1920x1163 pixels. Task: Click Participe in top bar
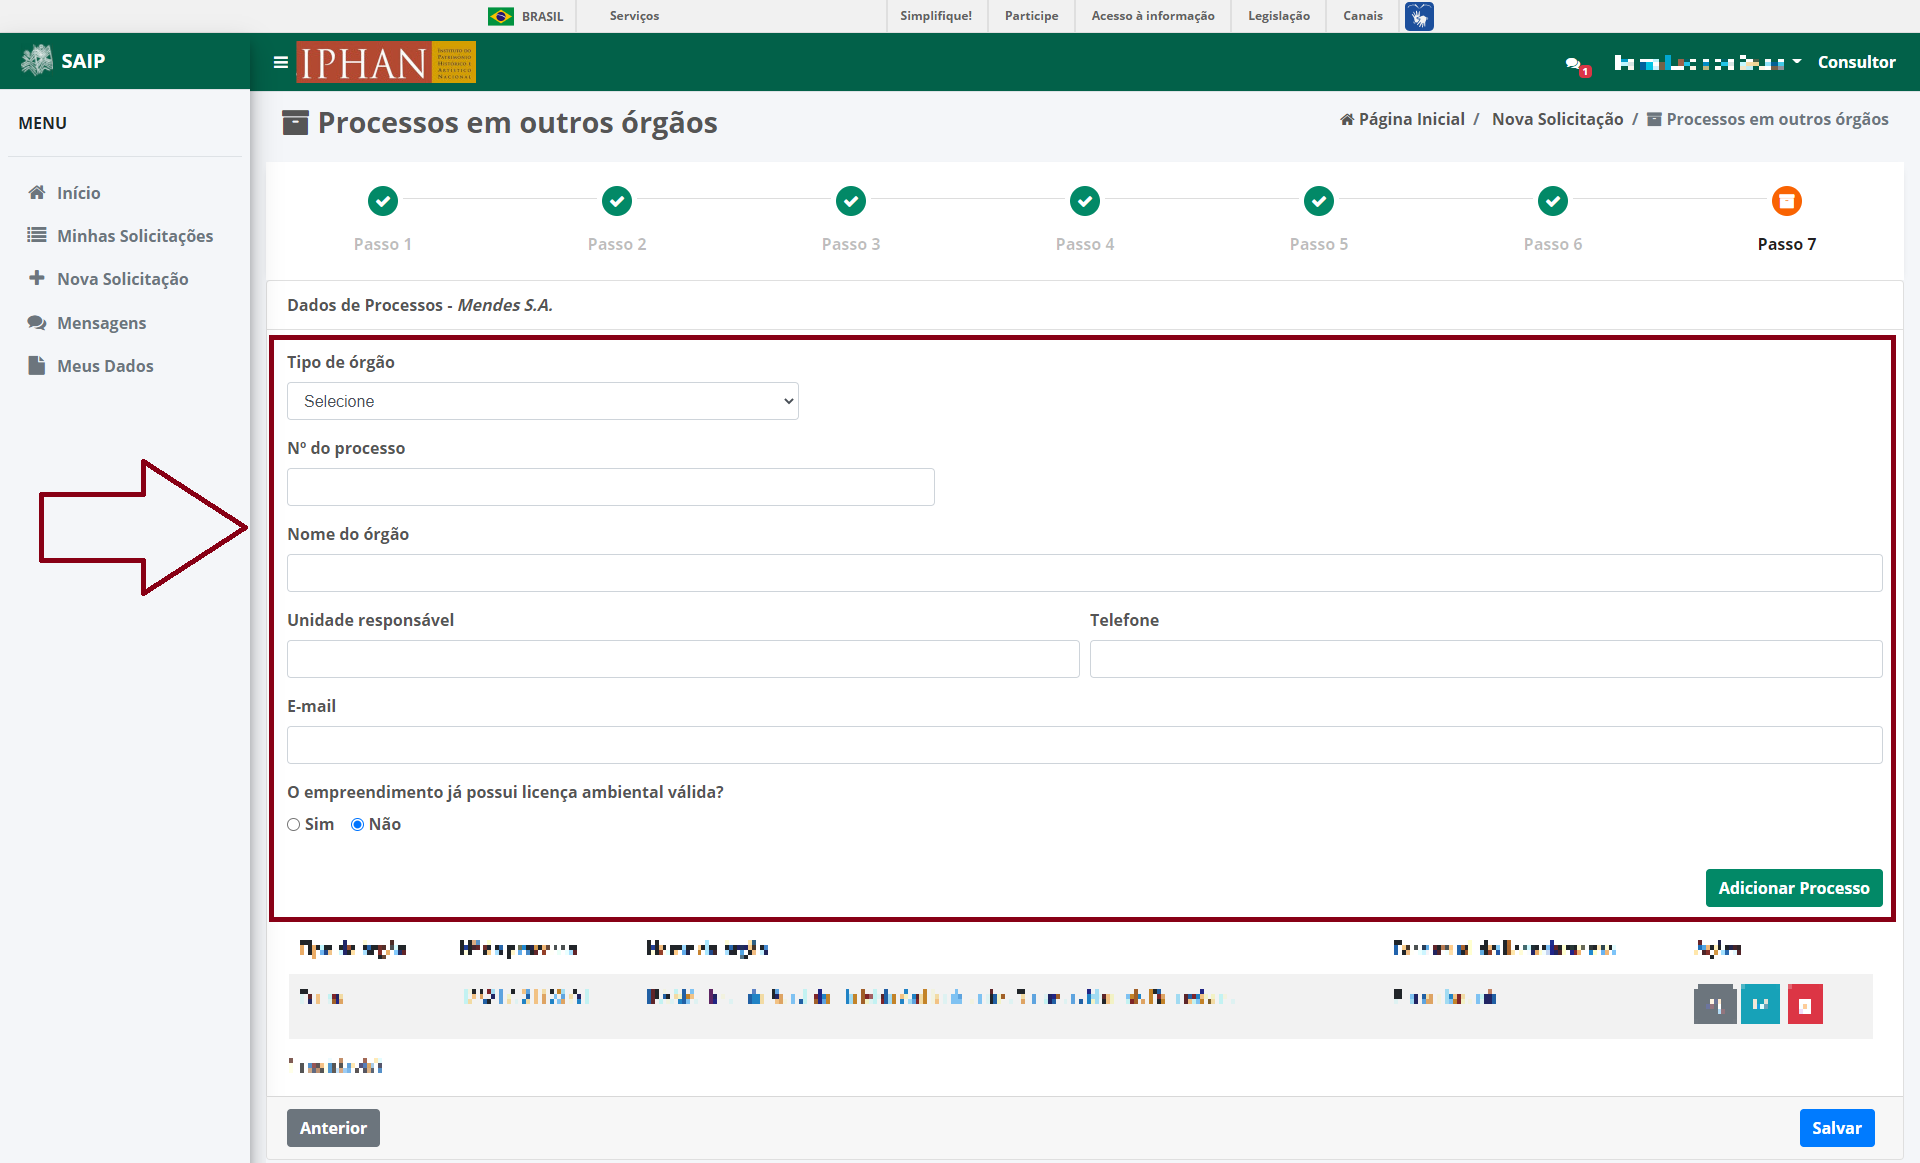click(1031, 16)
